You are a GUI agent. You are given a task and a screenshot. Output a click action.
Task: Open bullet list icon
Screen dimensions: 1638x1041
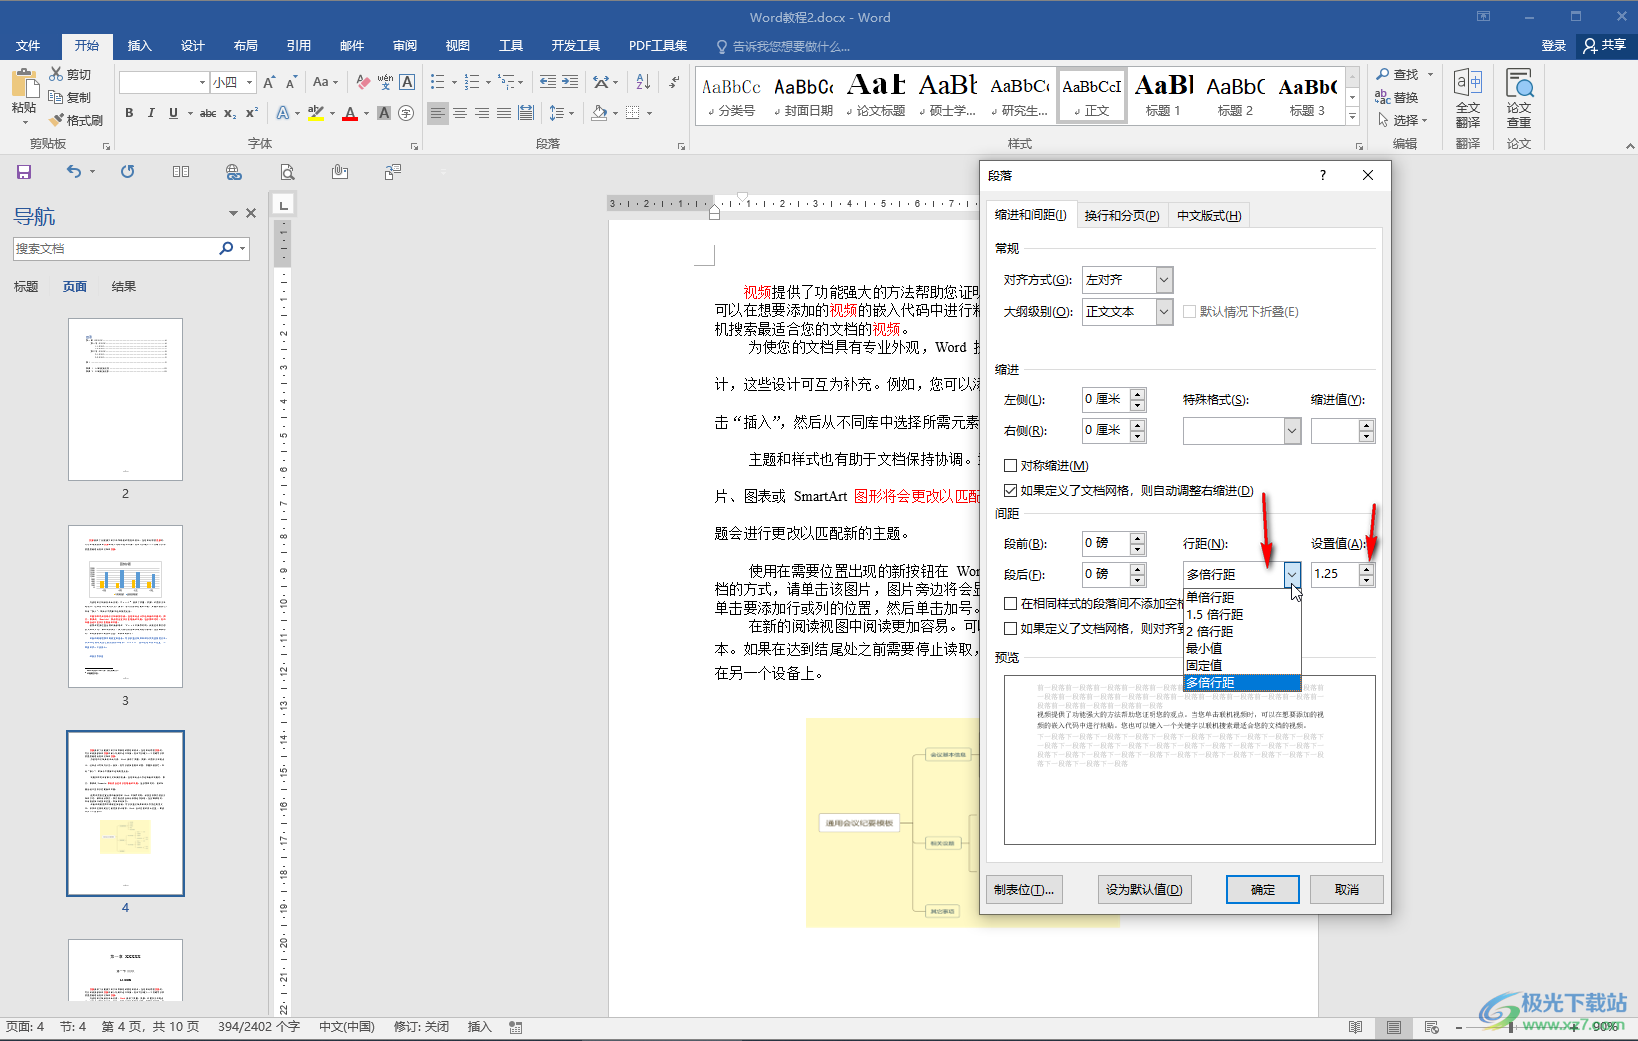click(x=437, y=82)
